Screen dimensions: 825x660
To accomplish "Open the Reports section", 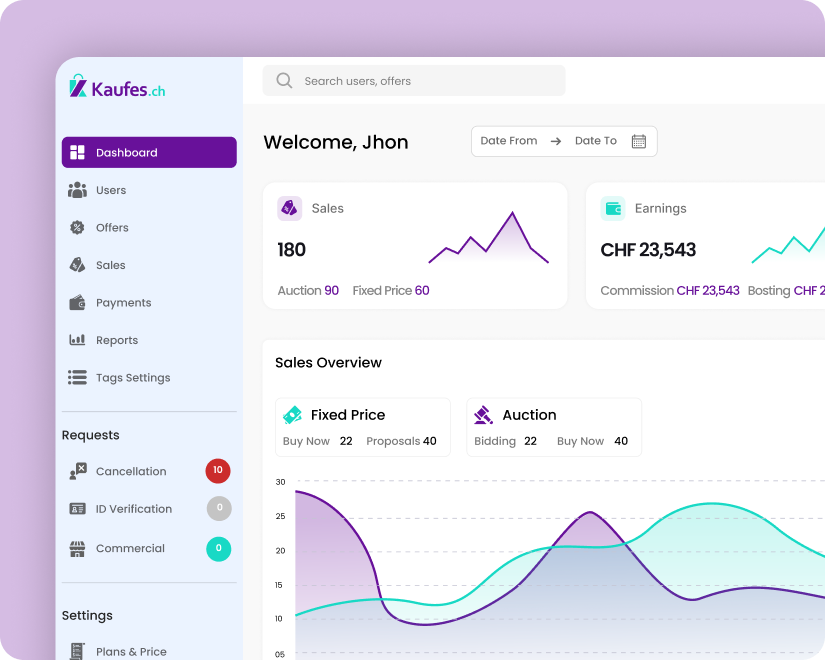I will tap(149, 340).
